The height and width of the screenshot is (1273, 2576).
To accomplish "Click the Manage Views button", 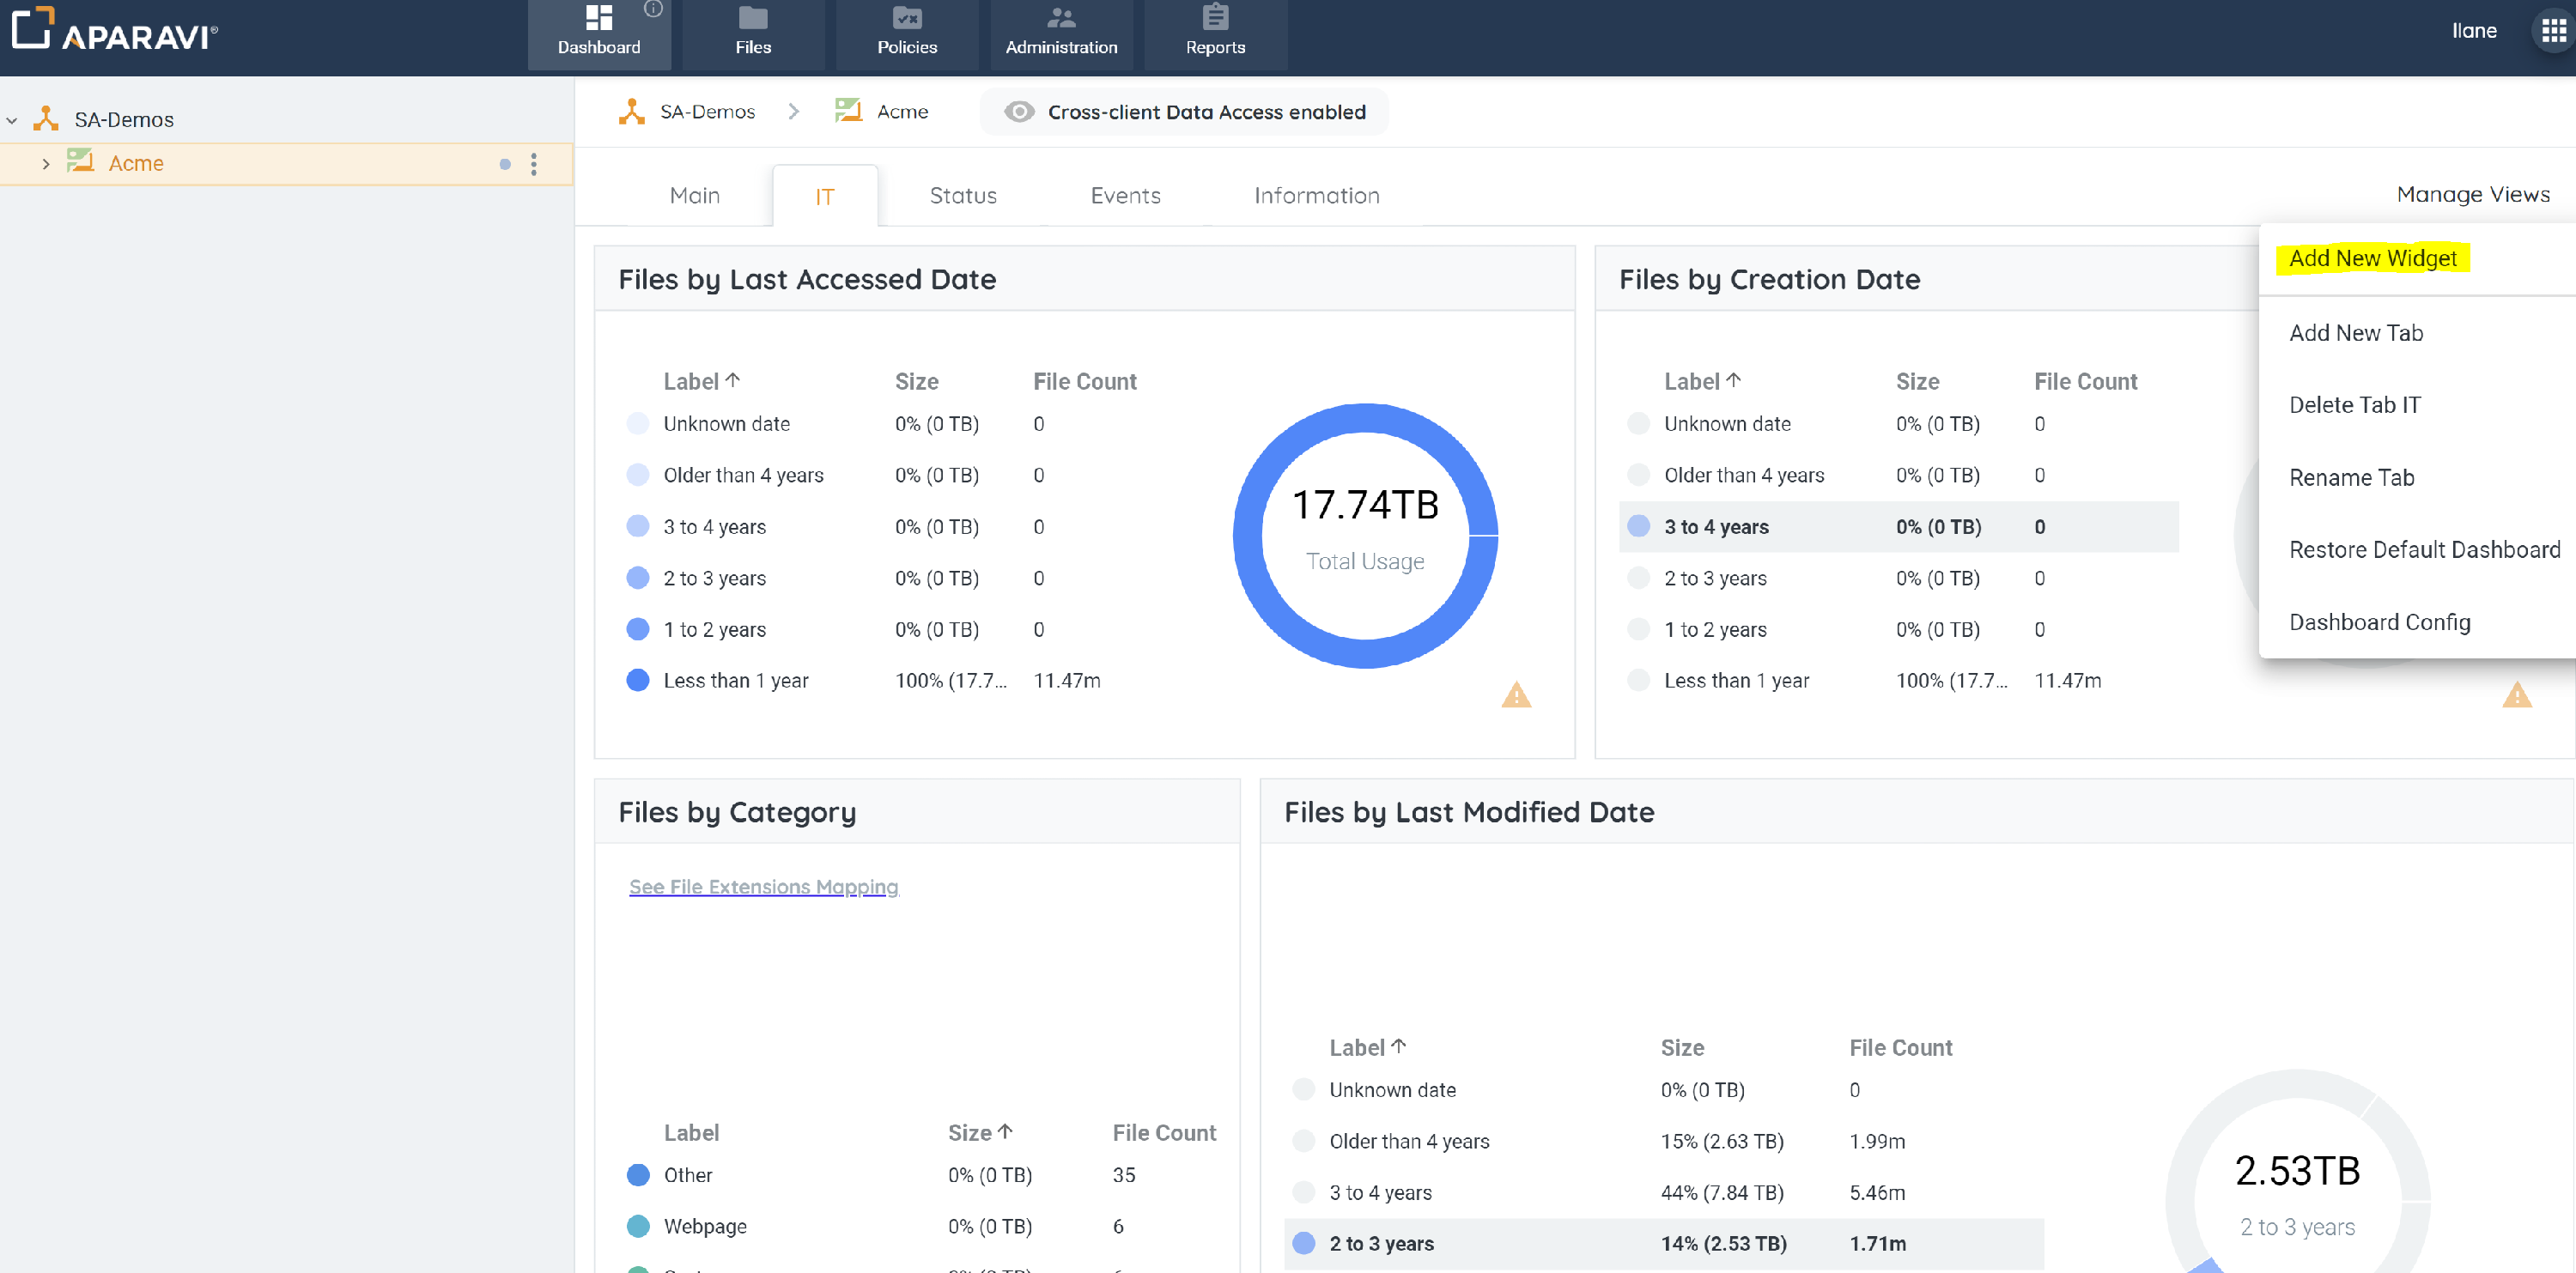I will click(x=2472, y=195).
